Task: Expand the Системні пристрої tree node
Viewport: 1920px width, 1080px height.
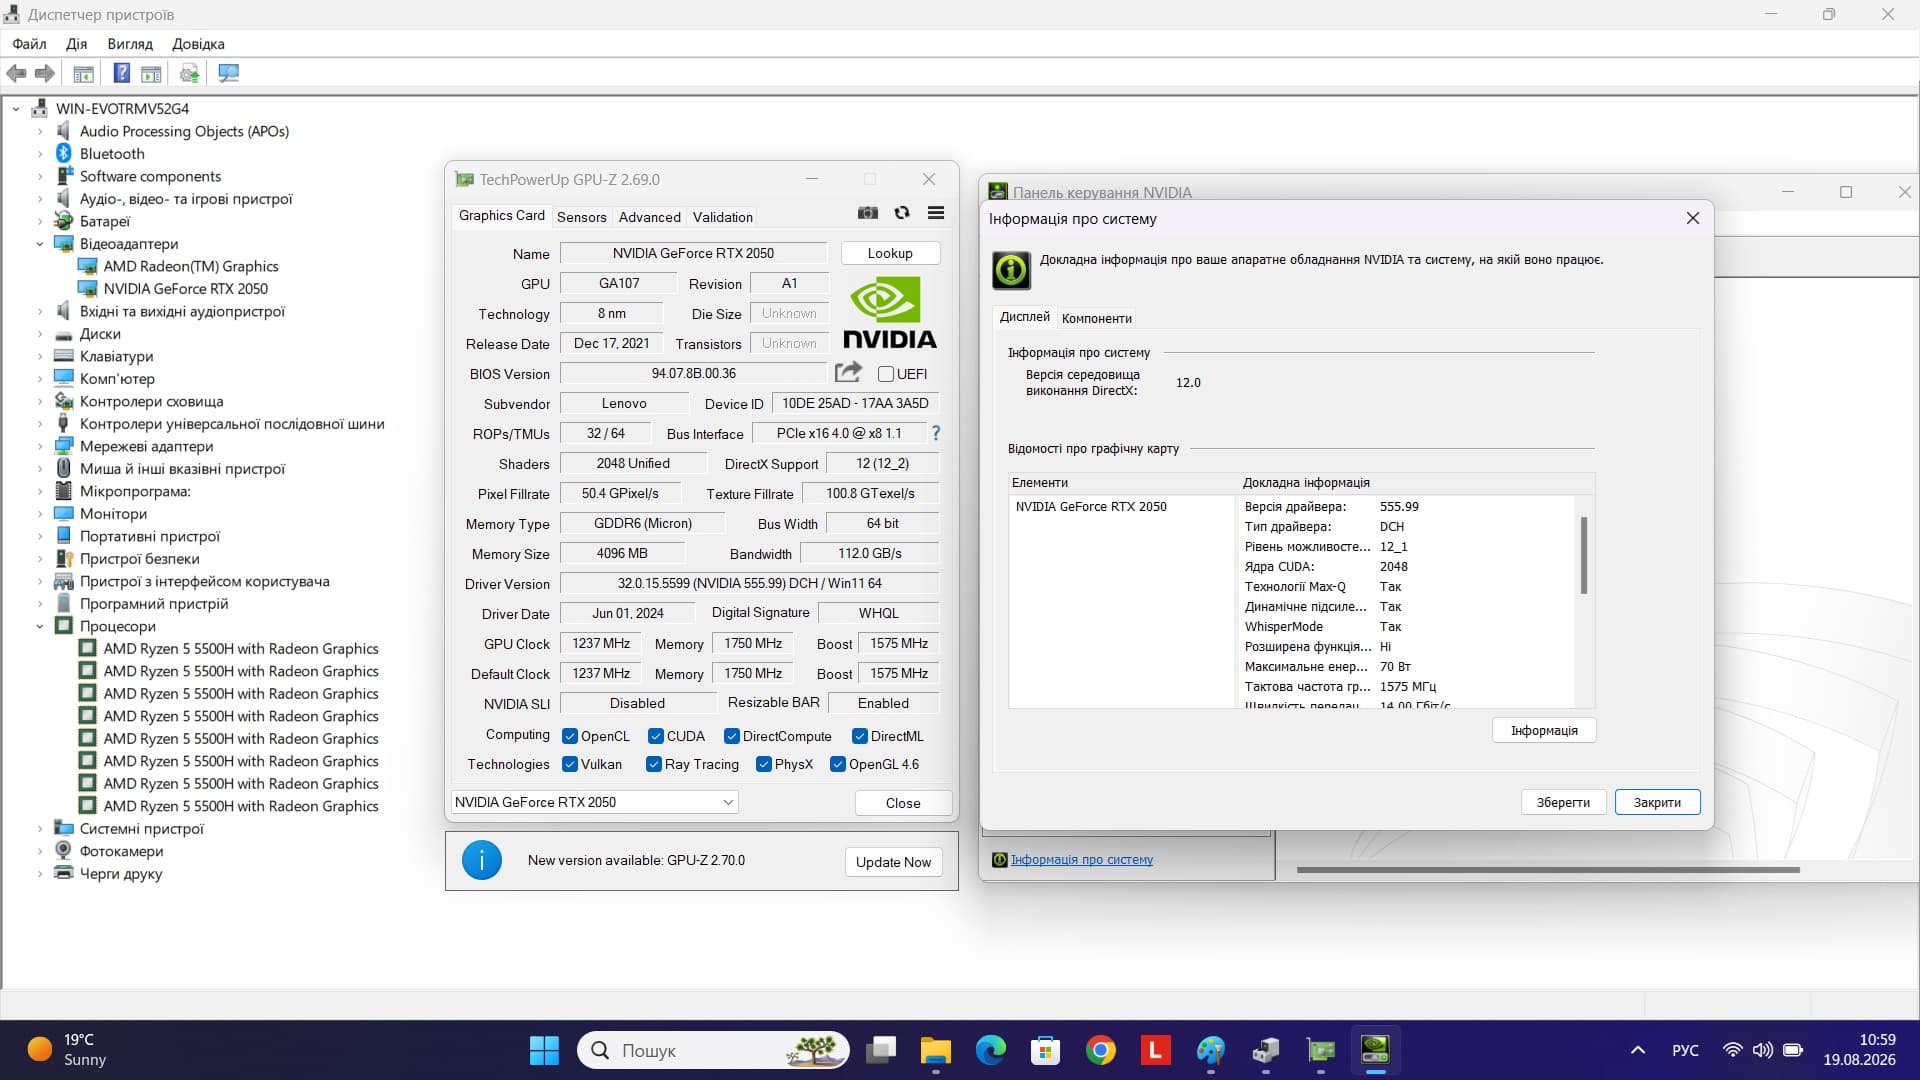Action: [40, 829]
